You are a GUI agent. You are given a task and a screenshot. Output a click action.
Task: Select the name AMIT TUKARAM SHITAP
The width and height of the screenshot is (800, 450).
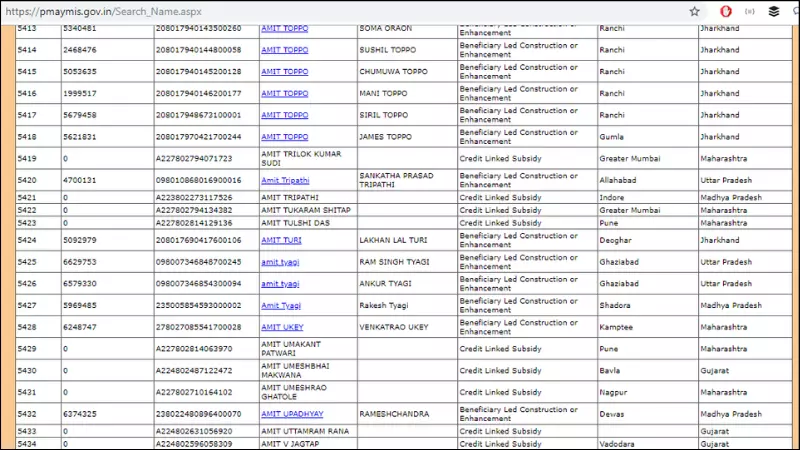pos(306,210)
